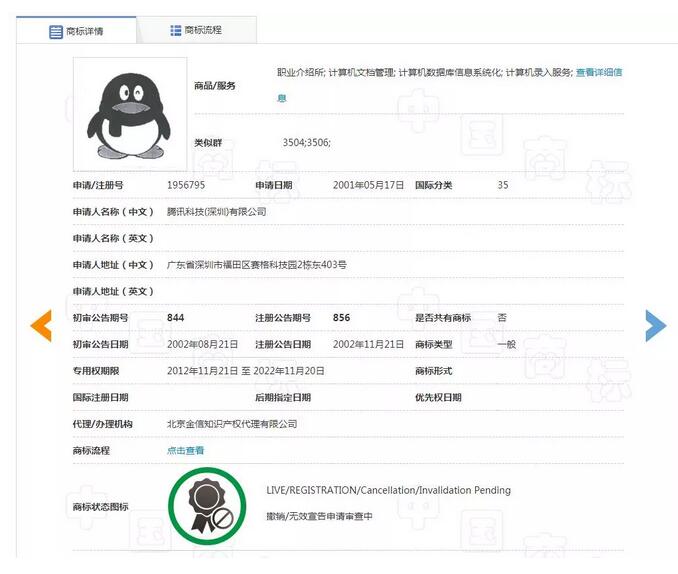Click the green trademark status badge icon

(207, 506)
